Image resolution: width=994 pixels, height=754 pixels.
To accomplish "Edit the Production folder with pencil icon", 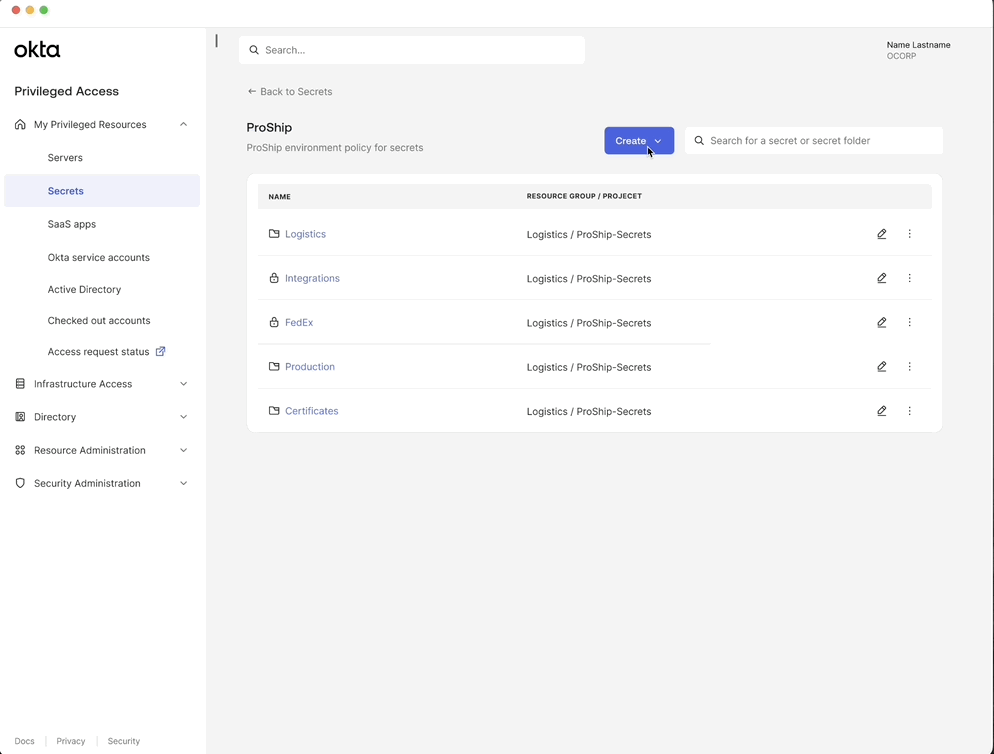I will [x=881, y=367].
